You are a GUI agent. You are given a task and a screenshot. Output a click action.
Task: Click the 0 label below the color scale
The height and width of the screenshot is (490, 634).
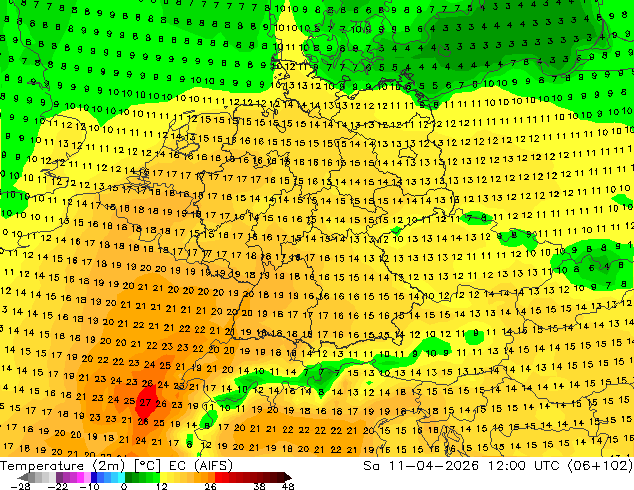tap(124, 486)
